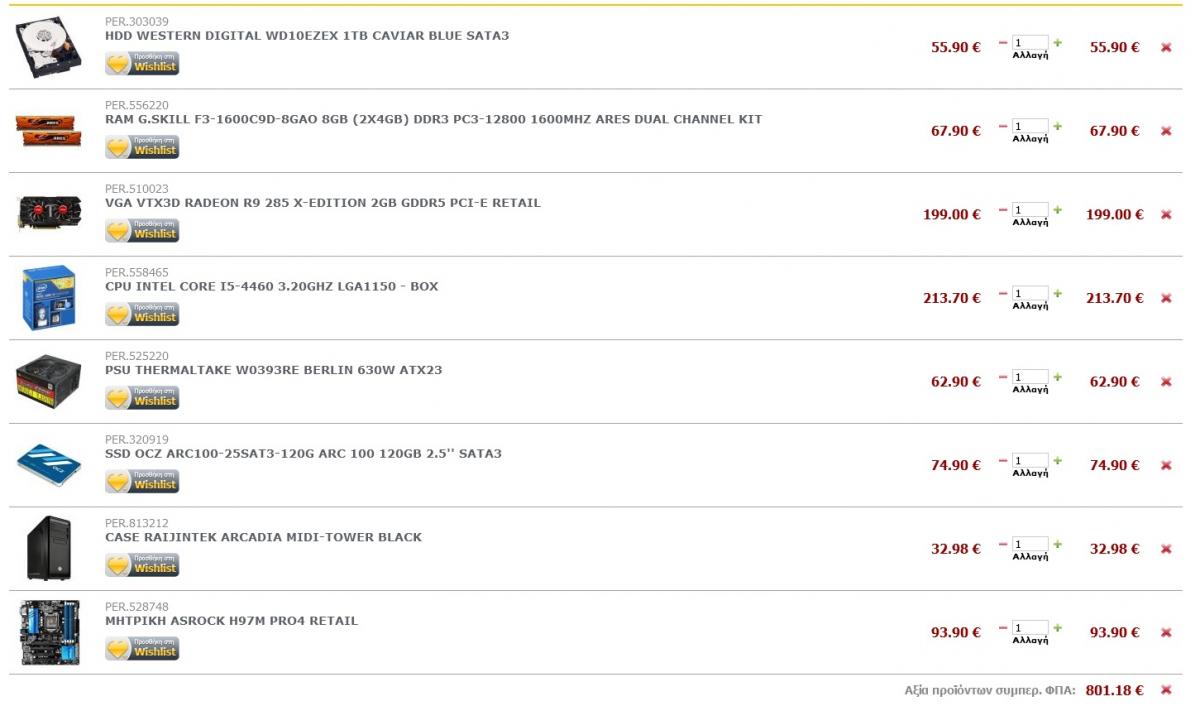Add the Thermaltake PSU to Wishlist
Image resolution: width=1200 pixels, height=706 pixels.
[142, 398]
